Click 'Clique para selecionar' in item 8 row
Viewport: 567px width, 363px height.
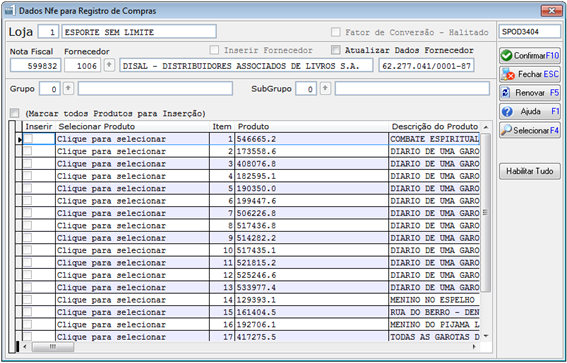(x=132, y=226)
